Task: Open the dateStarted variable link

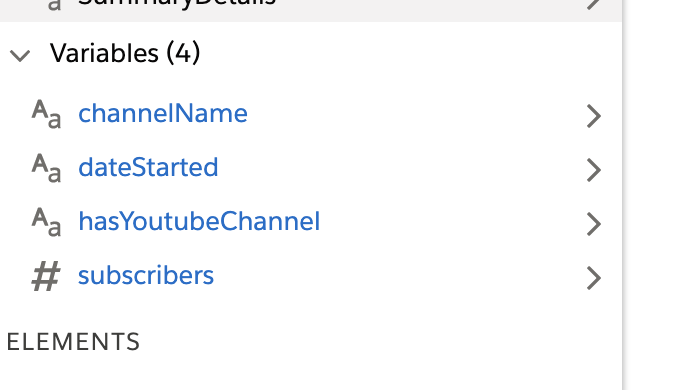Action: click(148, 167)
